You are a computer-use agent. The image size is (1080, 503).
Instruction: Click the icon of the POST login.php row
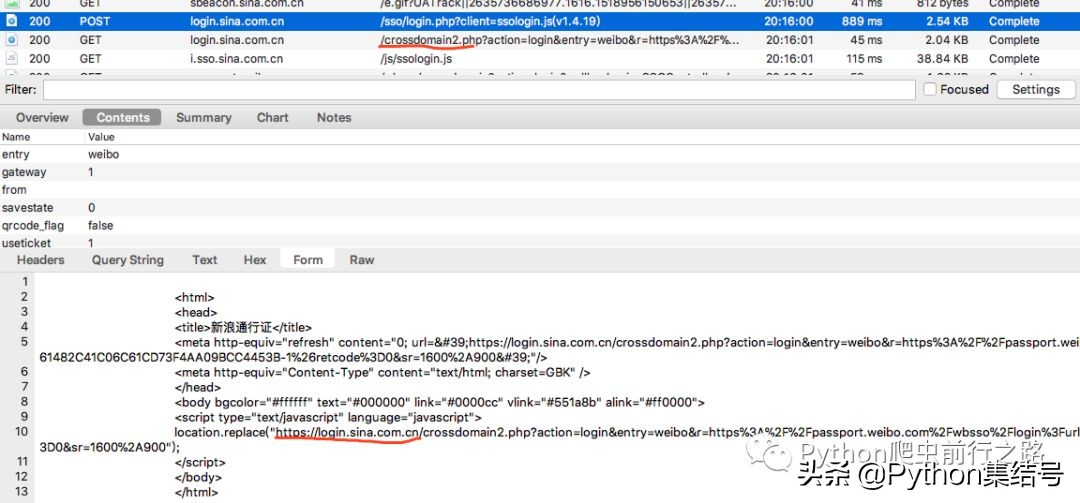pyautogui.click(x=12, y=22)
